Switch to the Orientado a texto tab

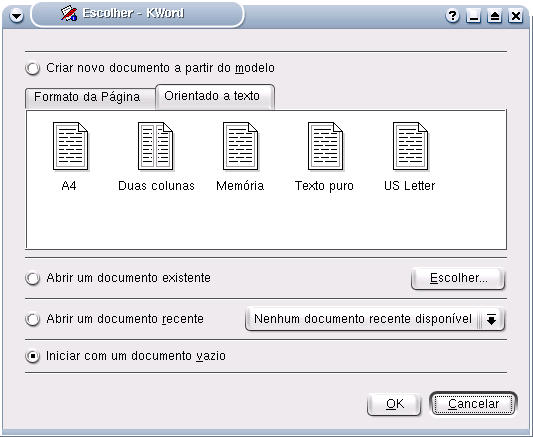[x=215, y=97]
